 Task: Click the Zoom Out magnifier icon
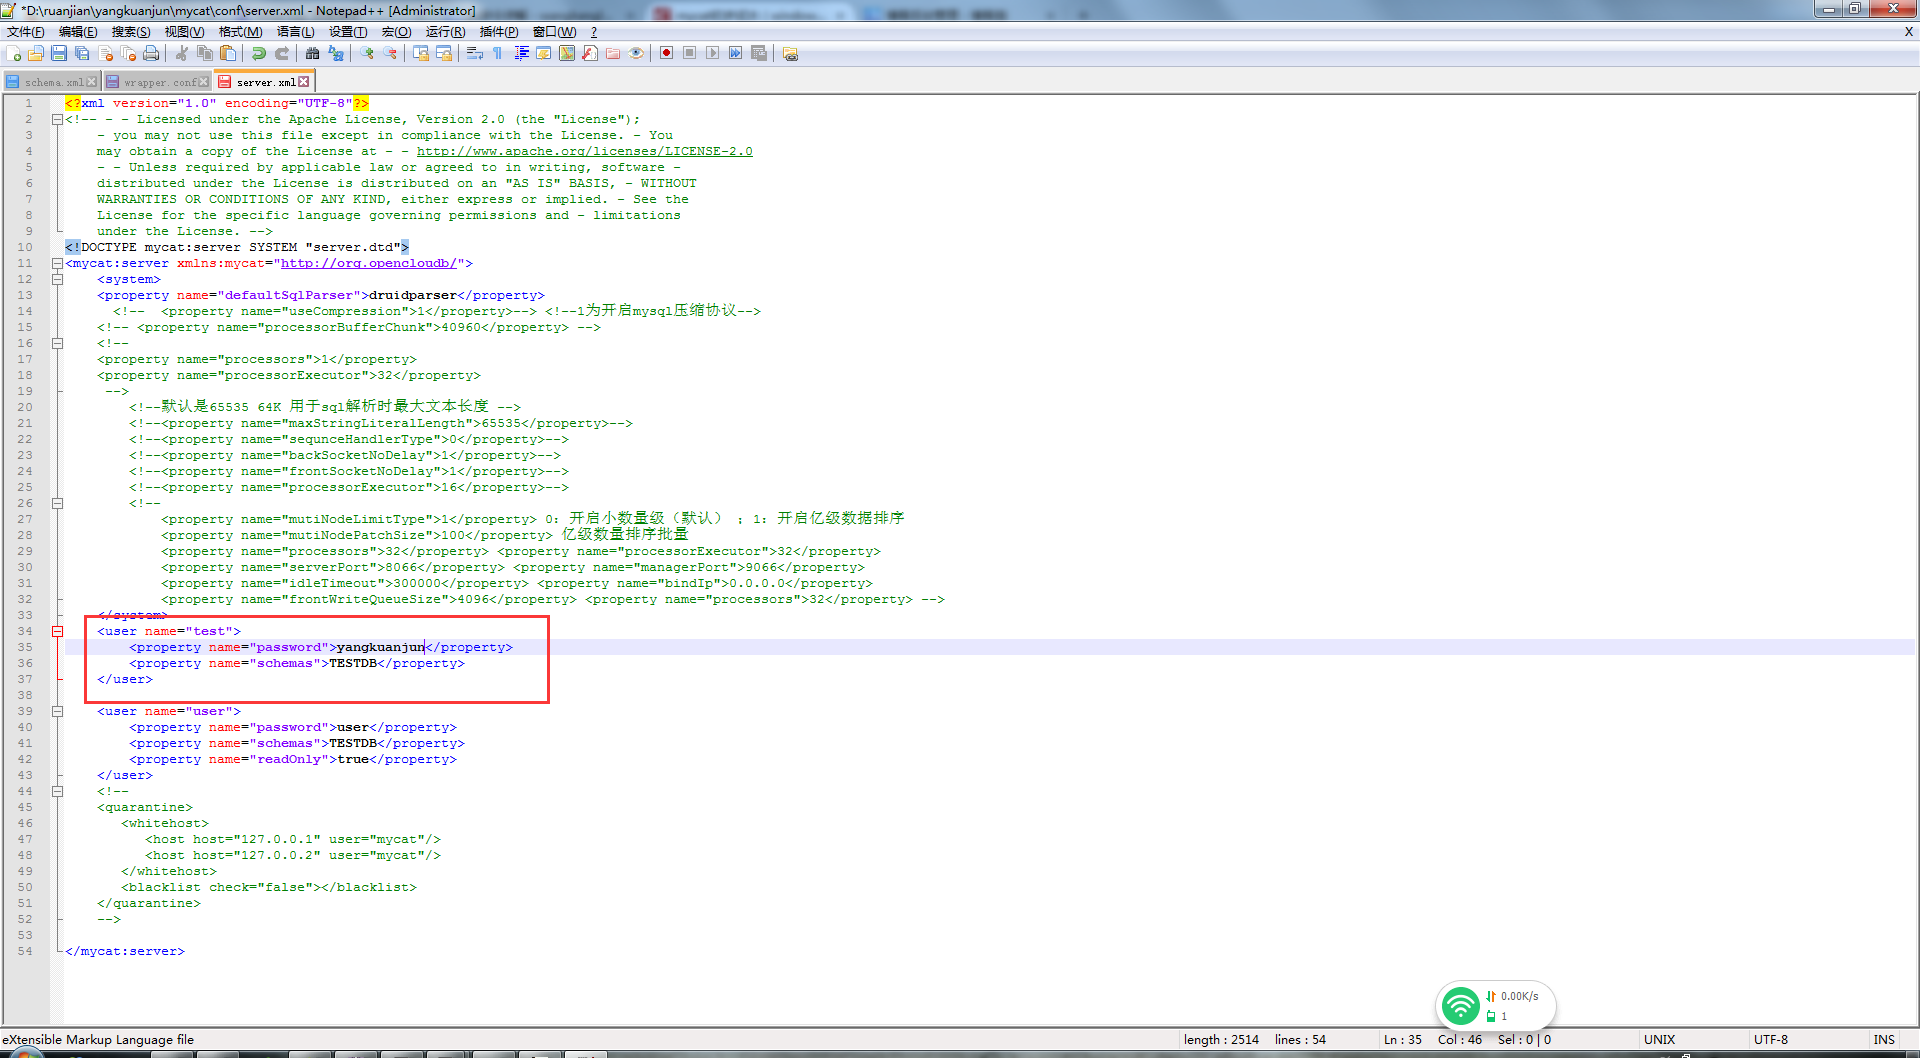390,53
